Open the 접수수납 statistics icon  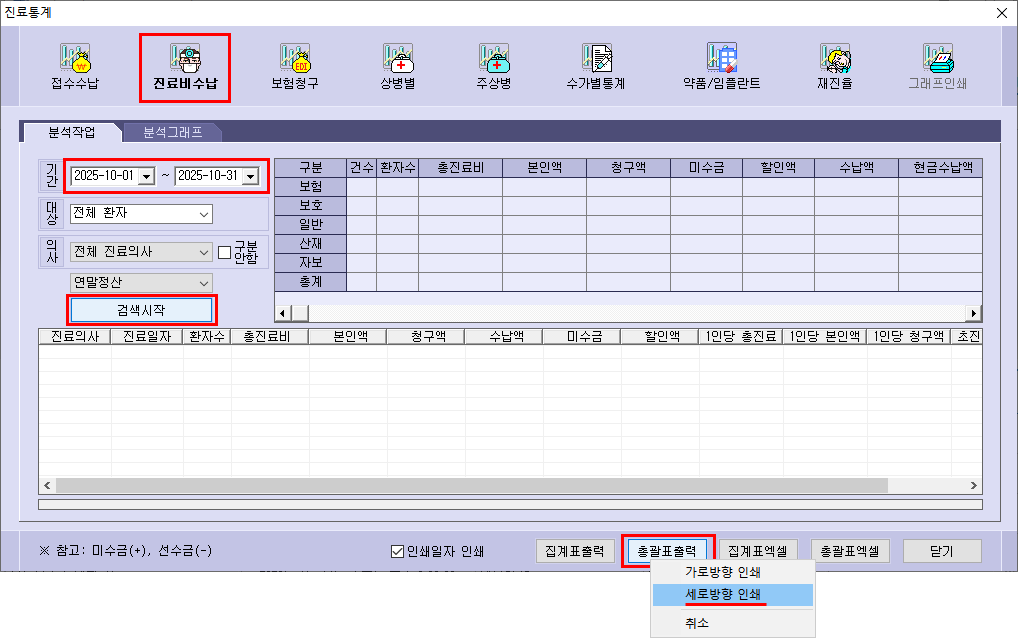[75, 66]
